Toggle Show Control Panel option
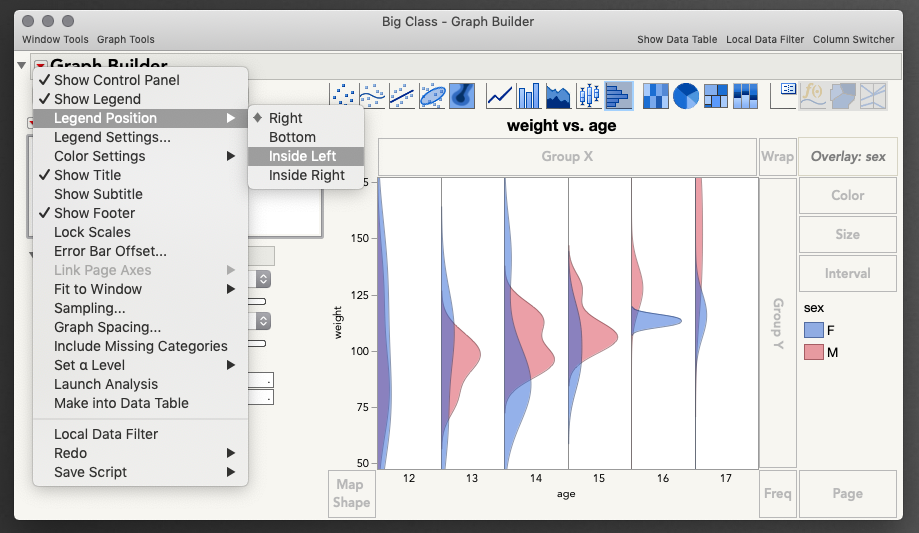Image resolution: width=919 pixels, height=533 pixels. (x=141, y=80)
